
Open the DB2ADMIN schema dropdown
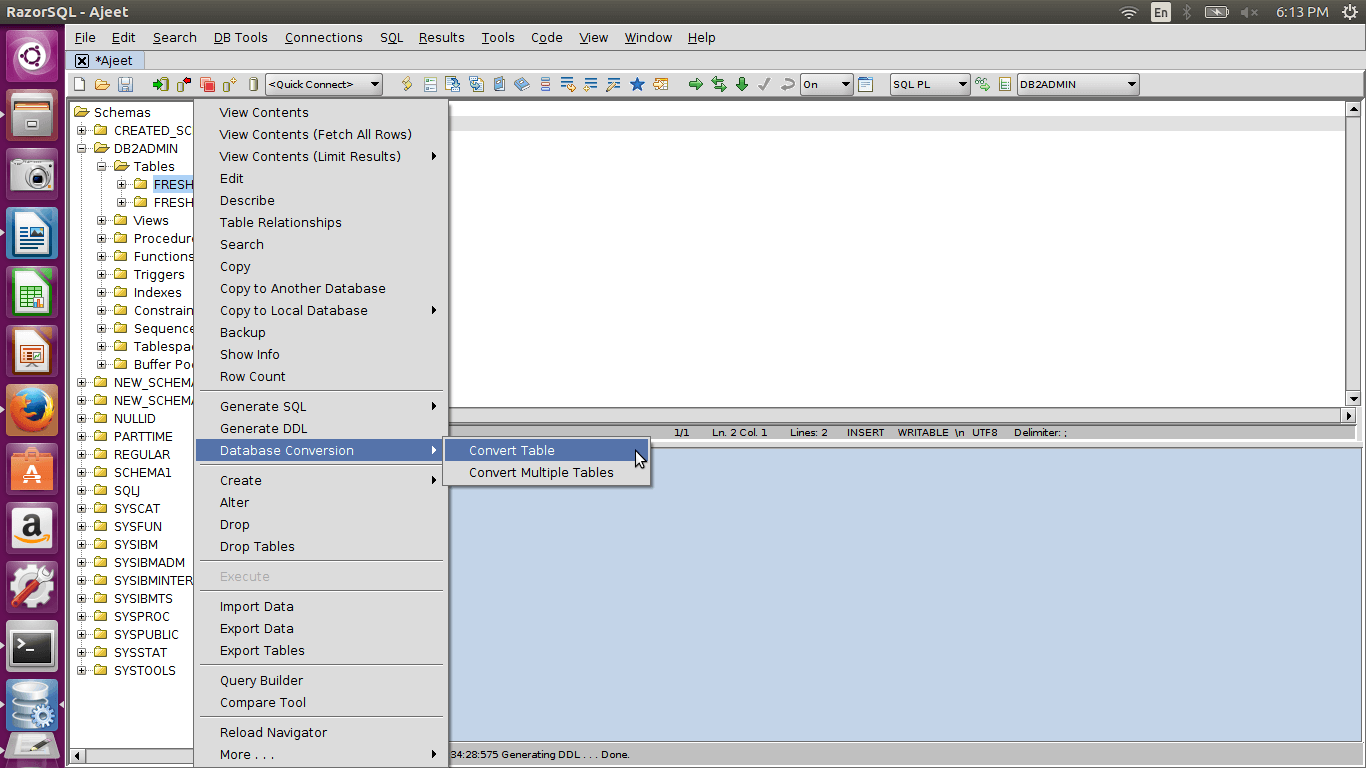point(1078,84)
